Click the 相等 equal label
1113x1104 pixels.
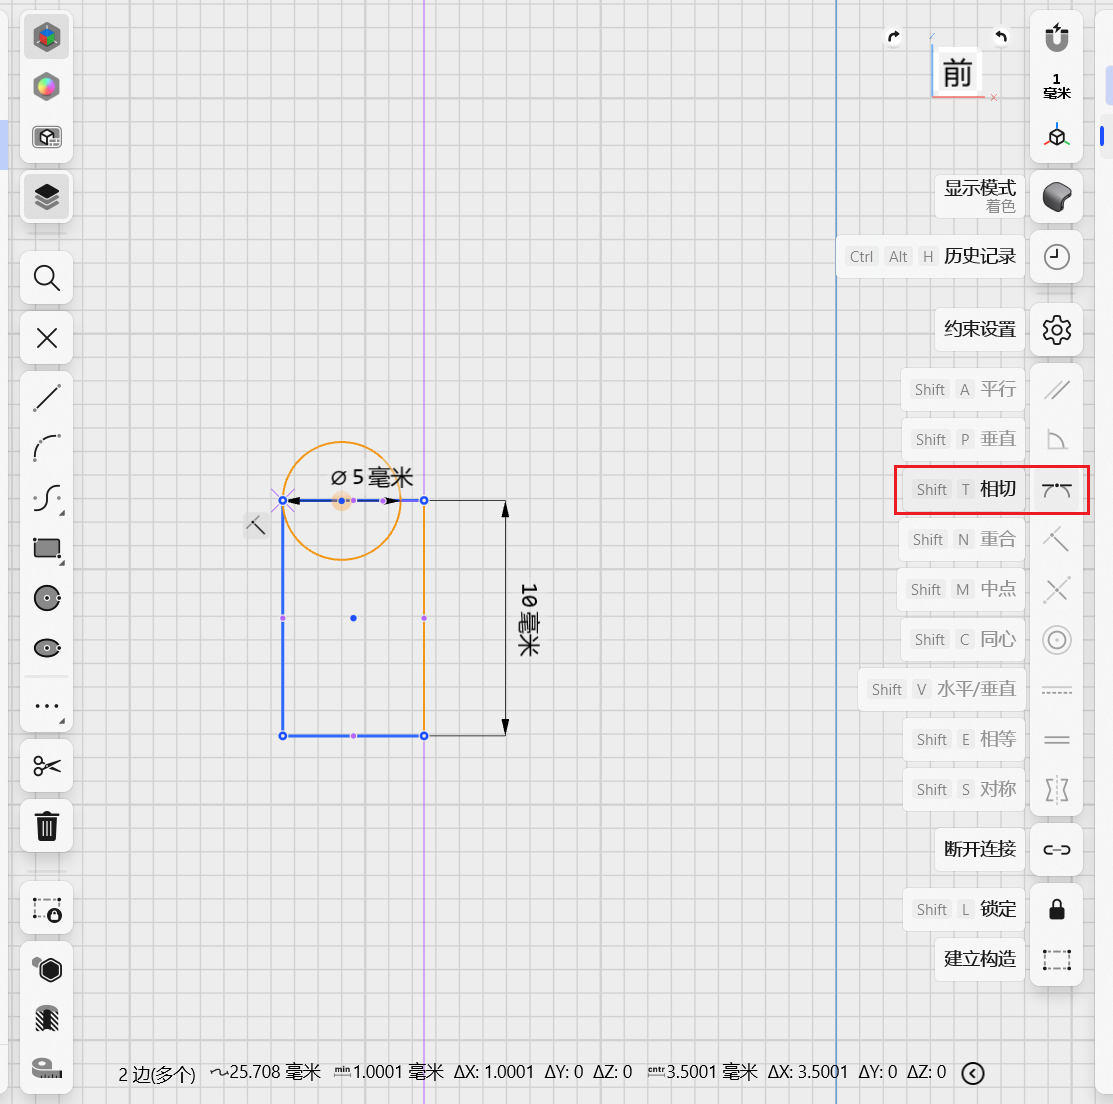click(x=997, y=739)
